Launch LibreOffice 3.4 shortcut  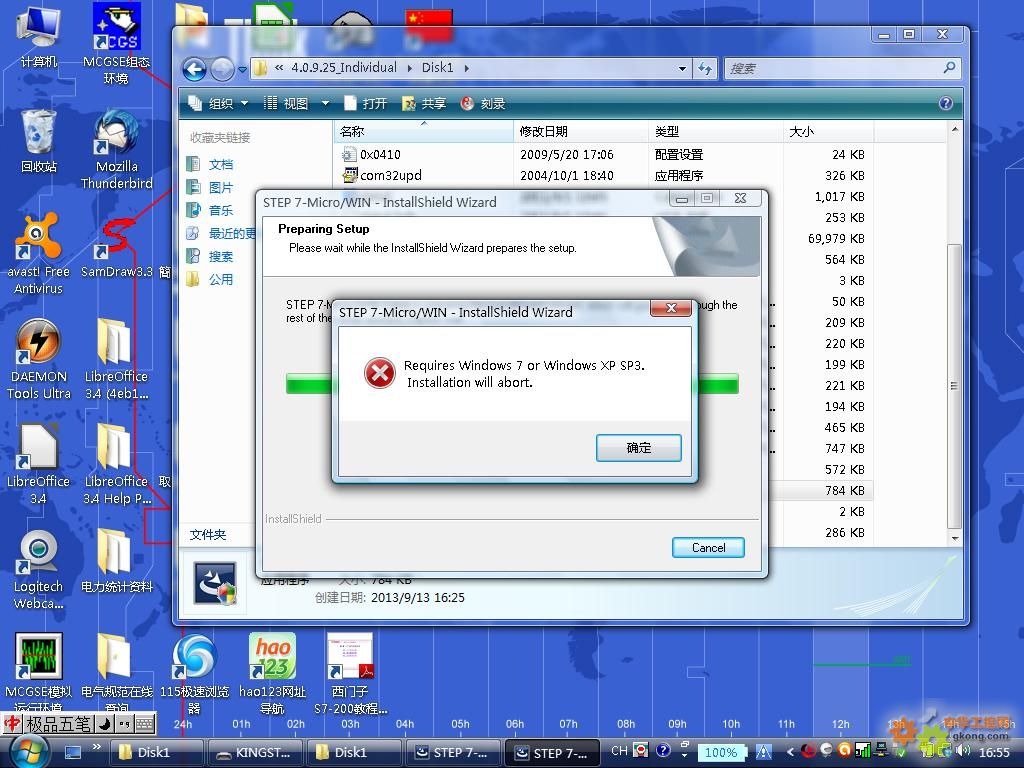(x=38, y=464)
